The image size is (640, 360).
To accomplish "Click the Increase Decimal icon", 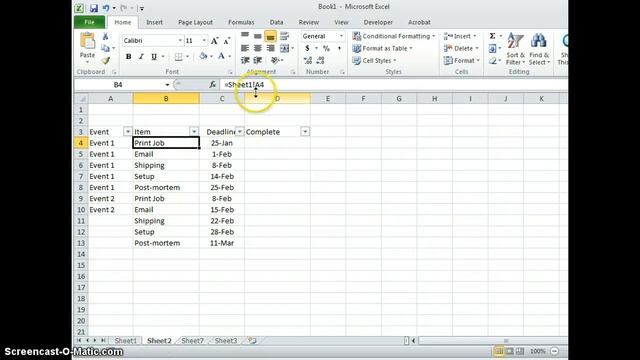I will [x=308, y=60].
